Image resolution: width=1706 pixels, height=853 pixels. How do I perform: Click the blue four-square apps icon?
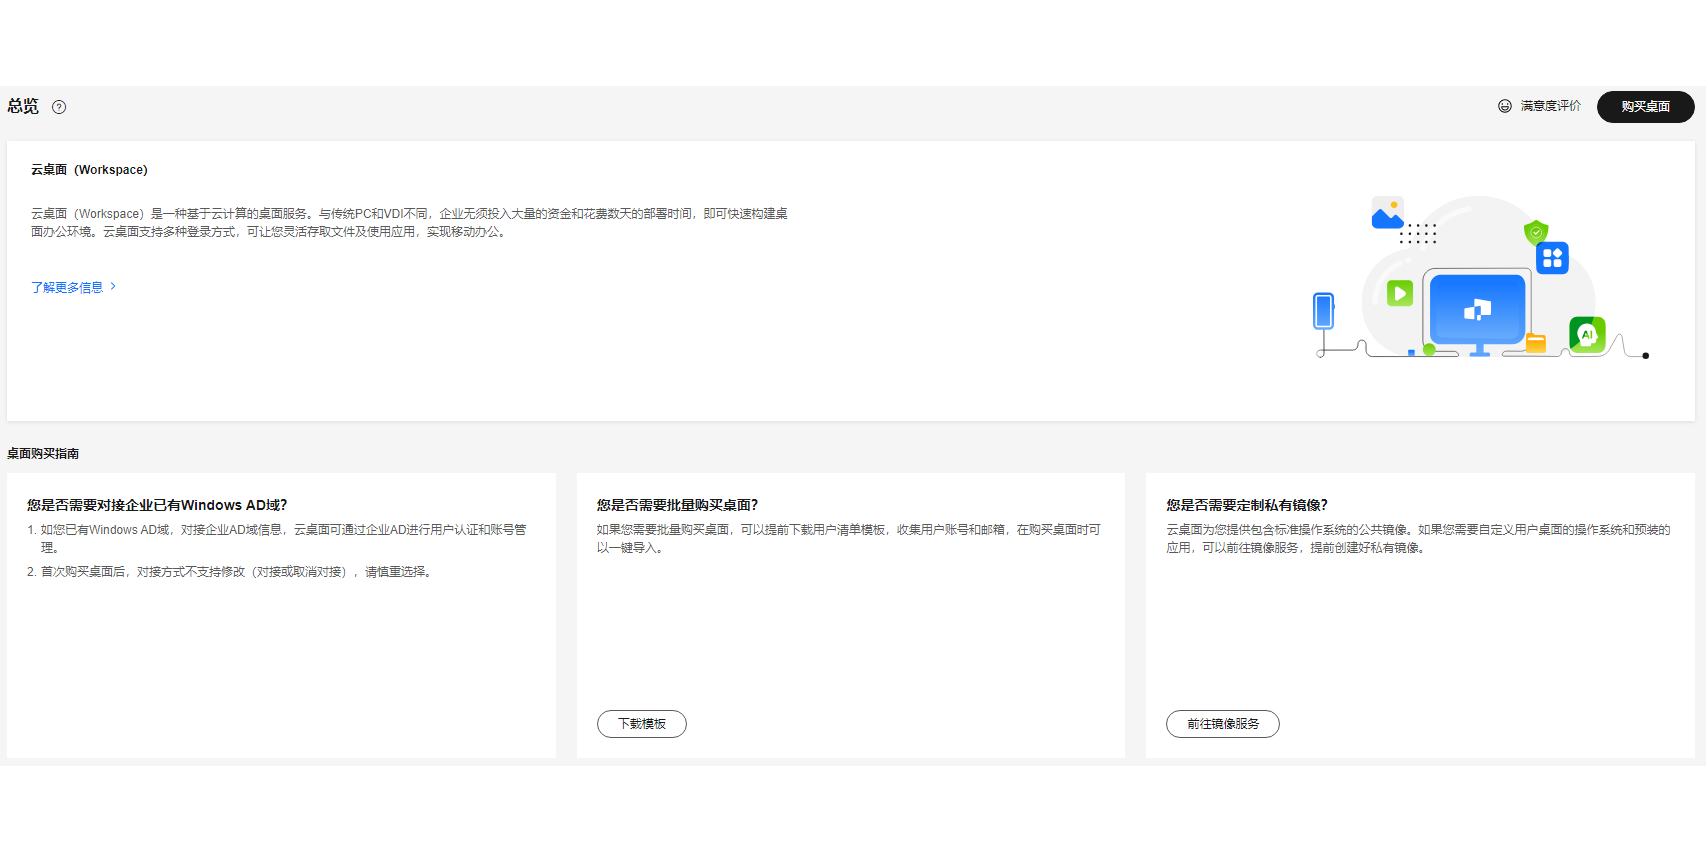(x=1552, y=258)
